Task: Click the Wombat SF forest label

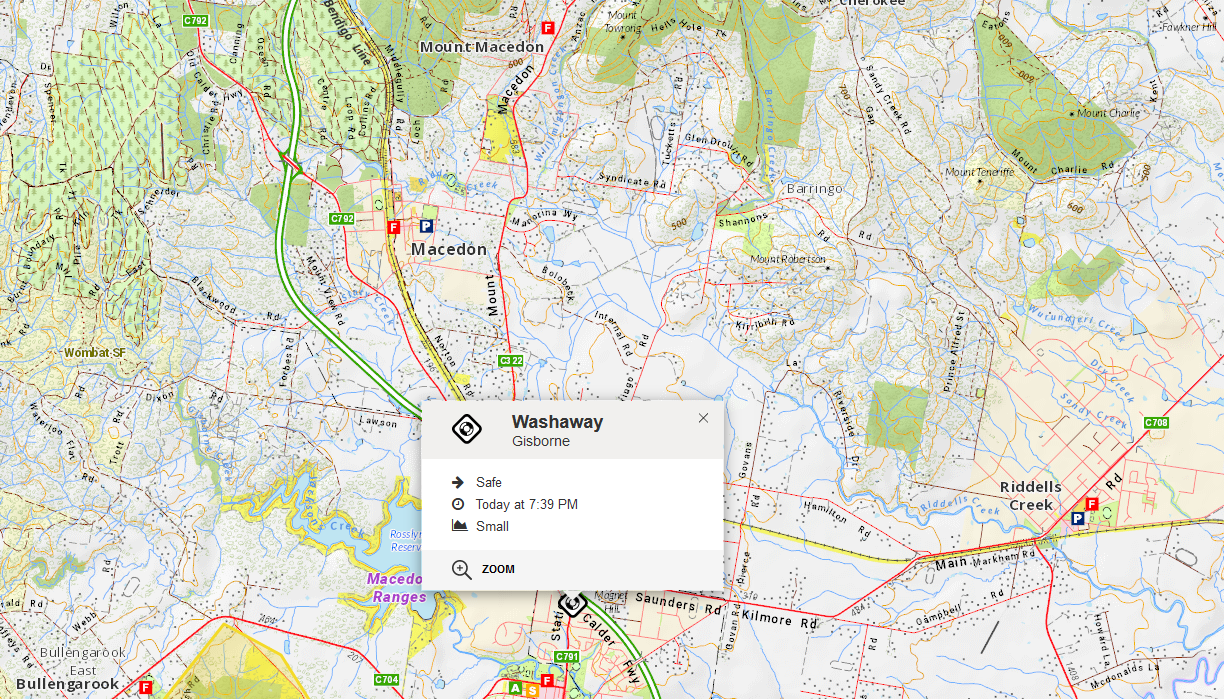Action: coord(95,352)
